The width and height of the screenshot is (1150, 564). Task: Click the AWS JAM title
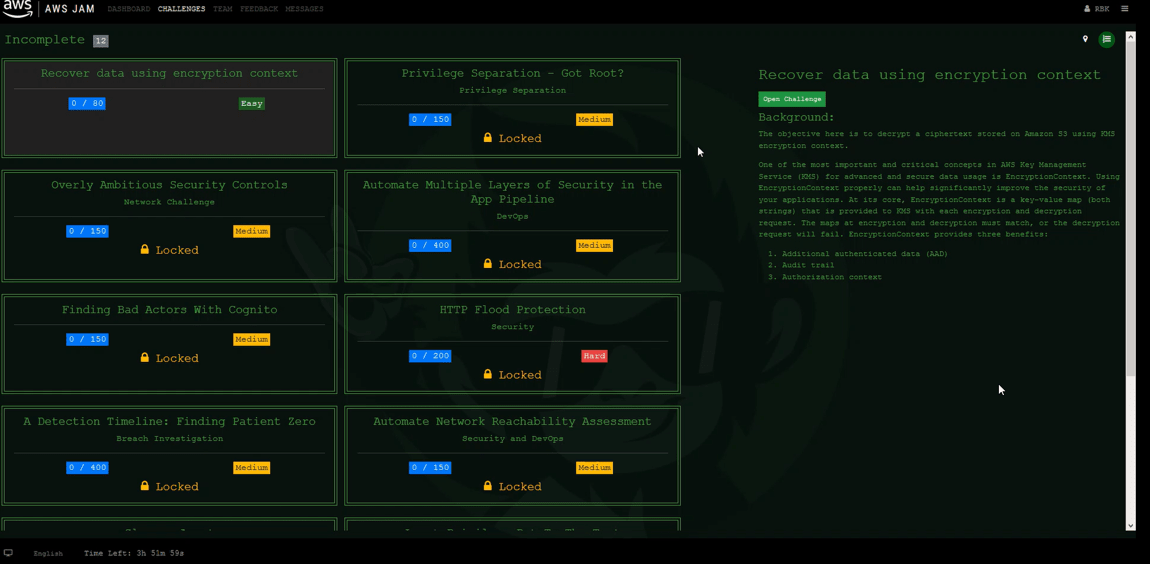pyautogui.click(x=70, y=9)
